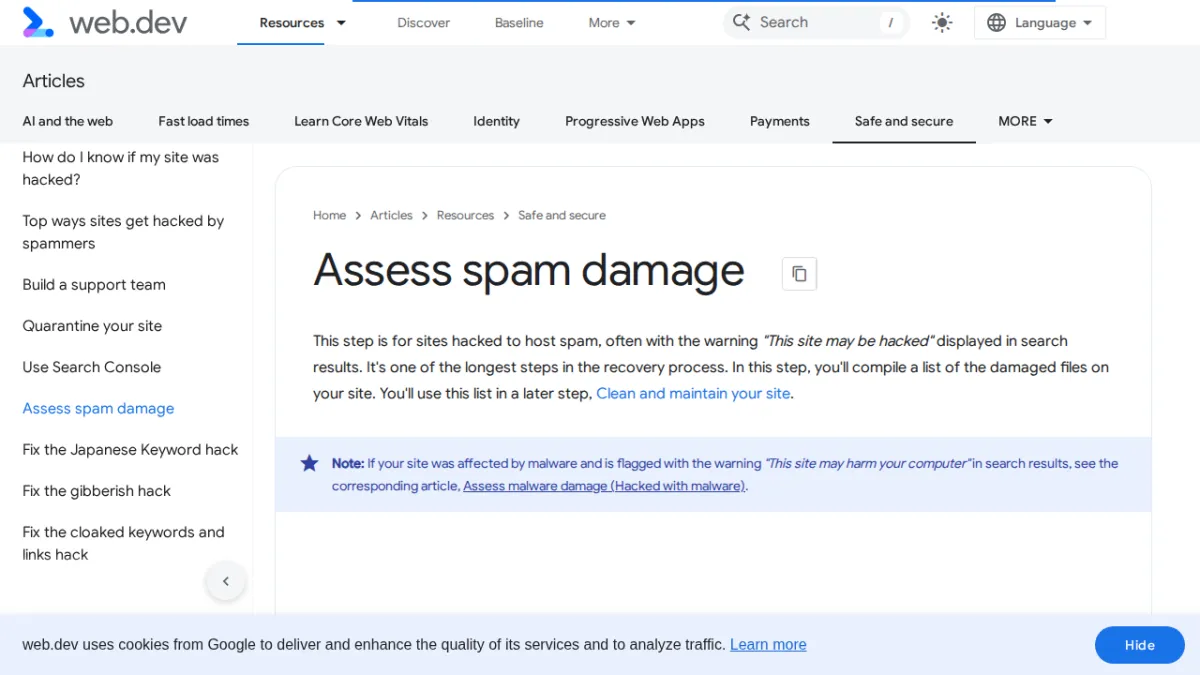The image size is (1200, 675).
Task: Click the Resources breadcrumb
Action: click(465, 215)
